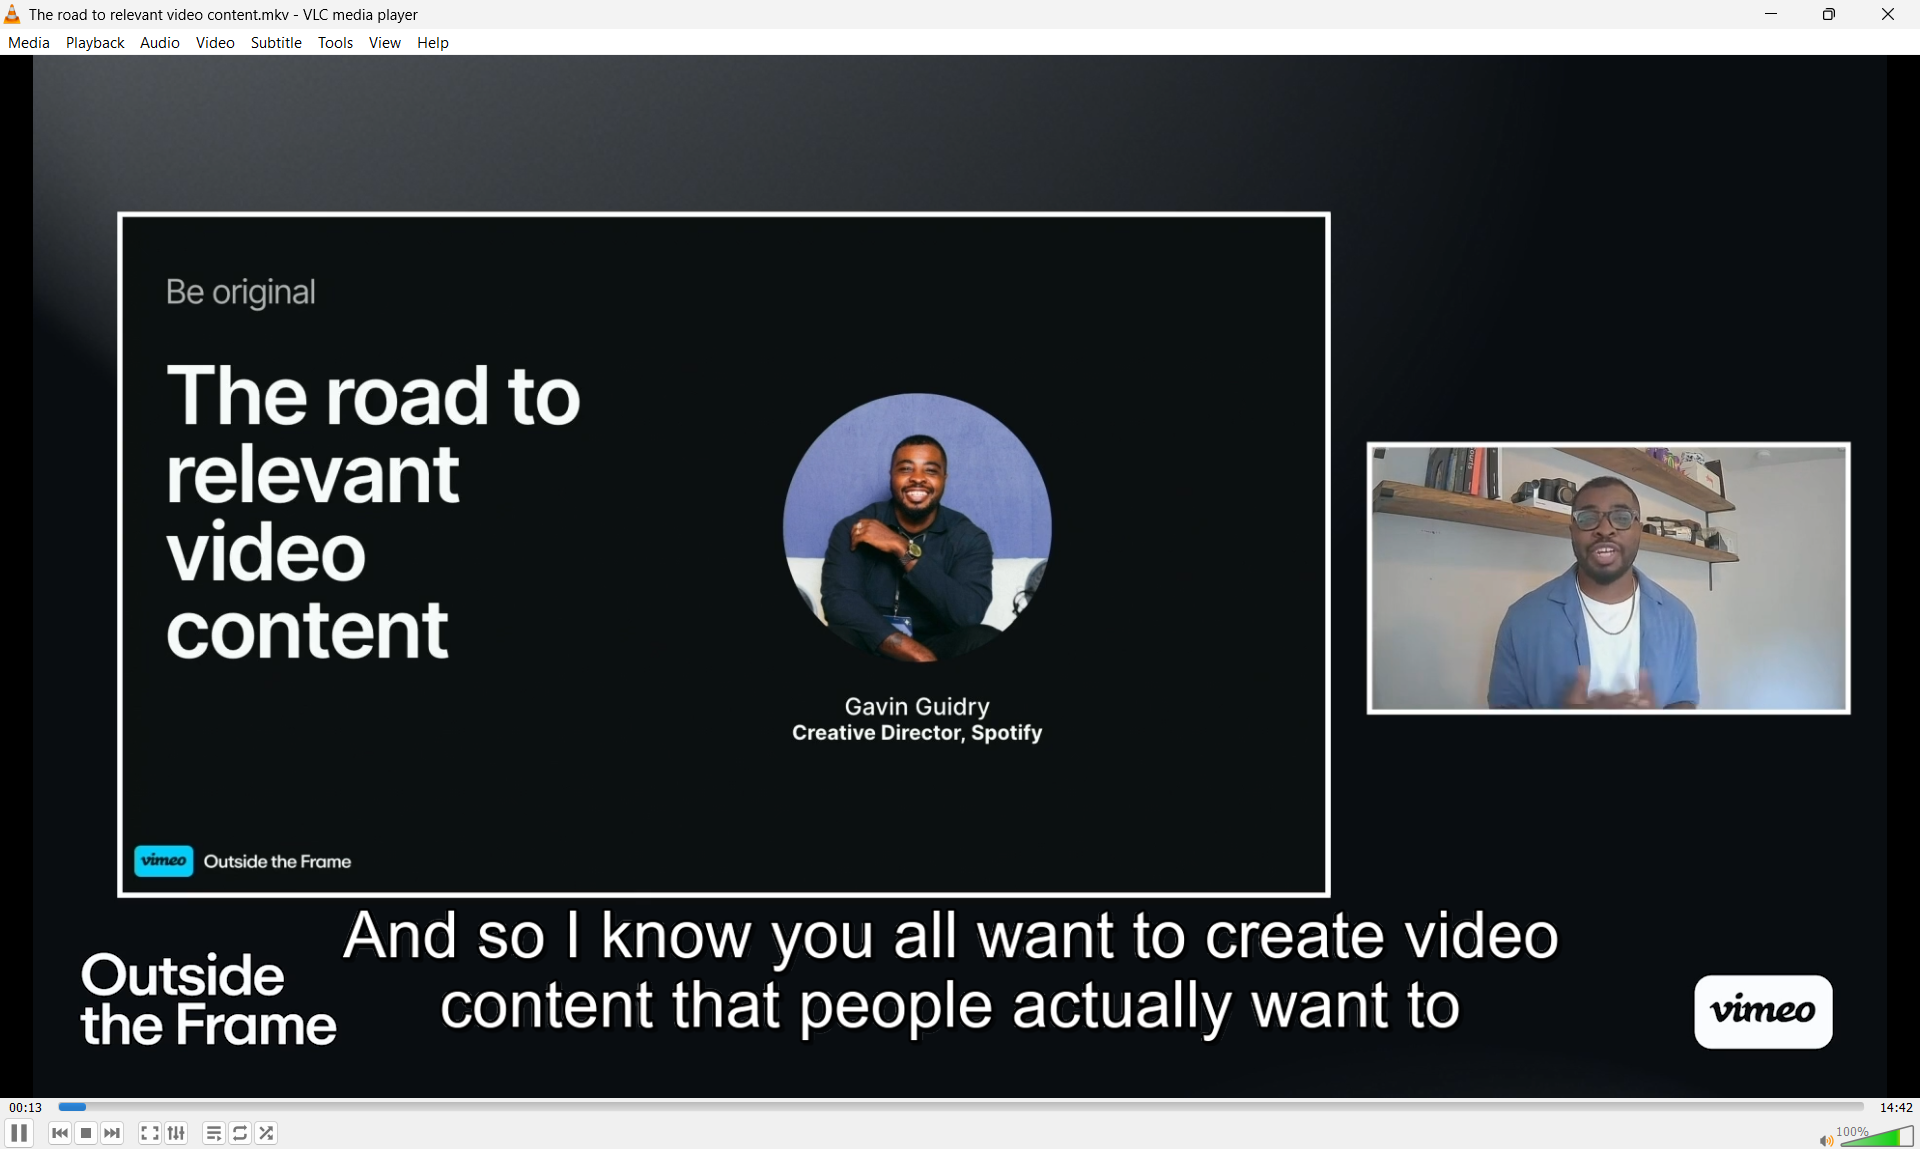Click the 14:42 total time label
This screenshot has width=1920, height=1149.
[1895, 1107]
